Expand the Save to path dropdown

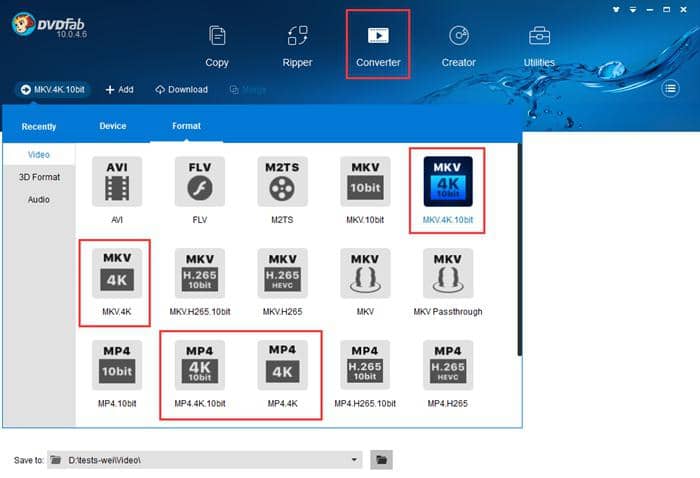pyautogui.click(x=354, y=460)
